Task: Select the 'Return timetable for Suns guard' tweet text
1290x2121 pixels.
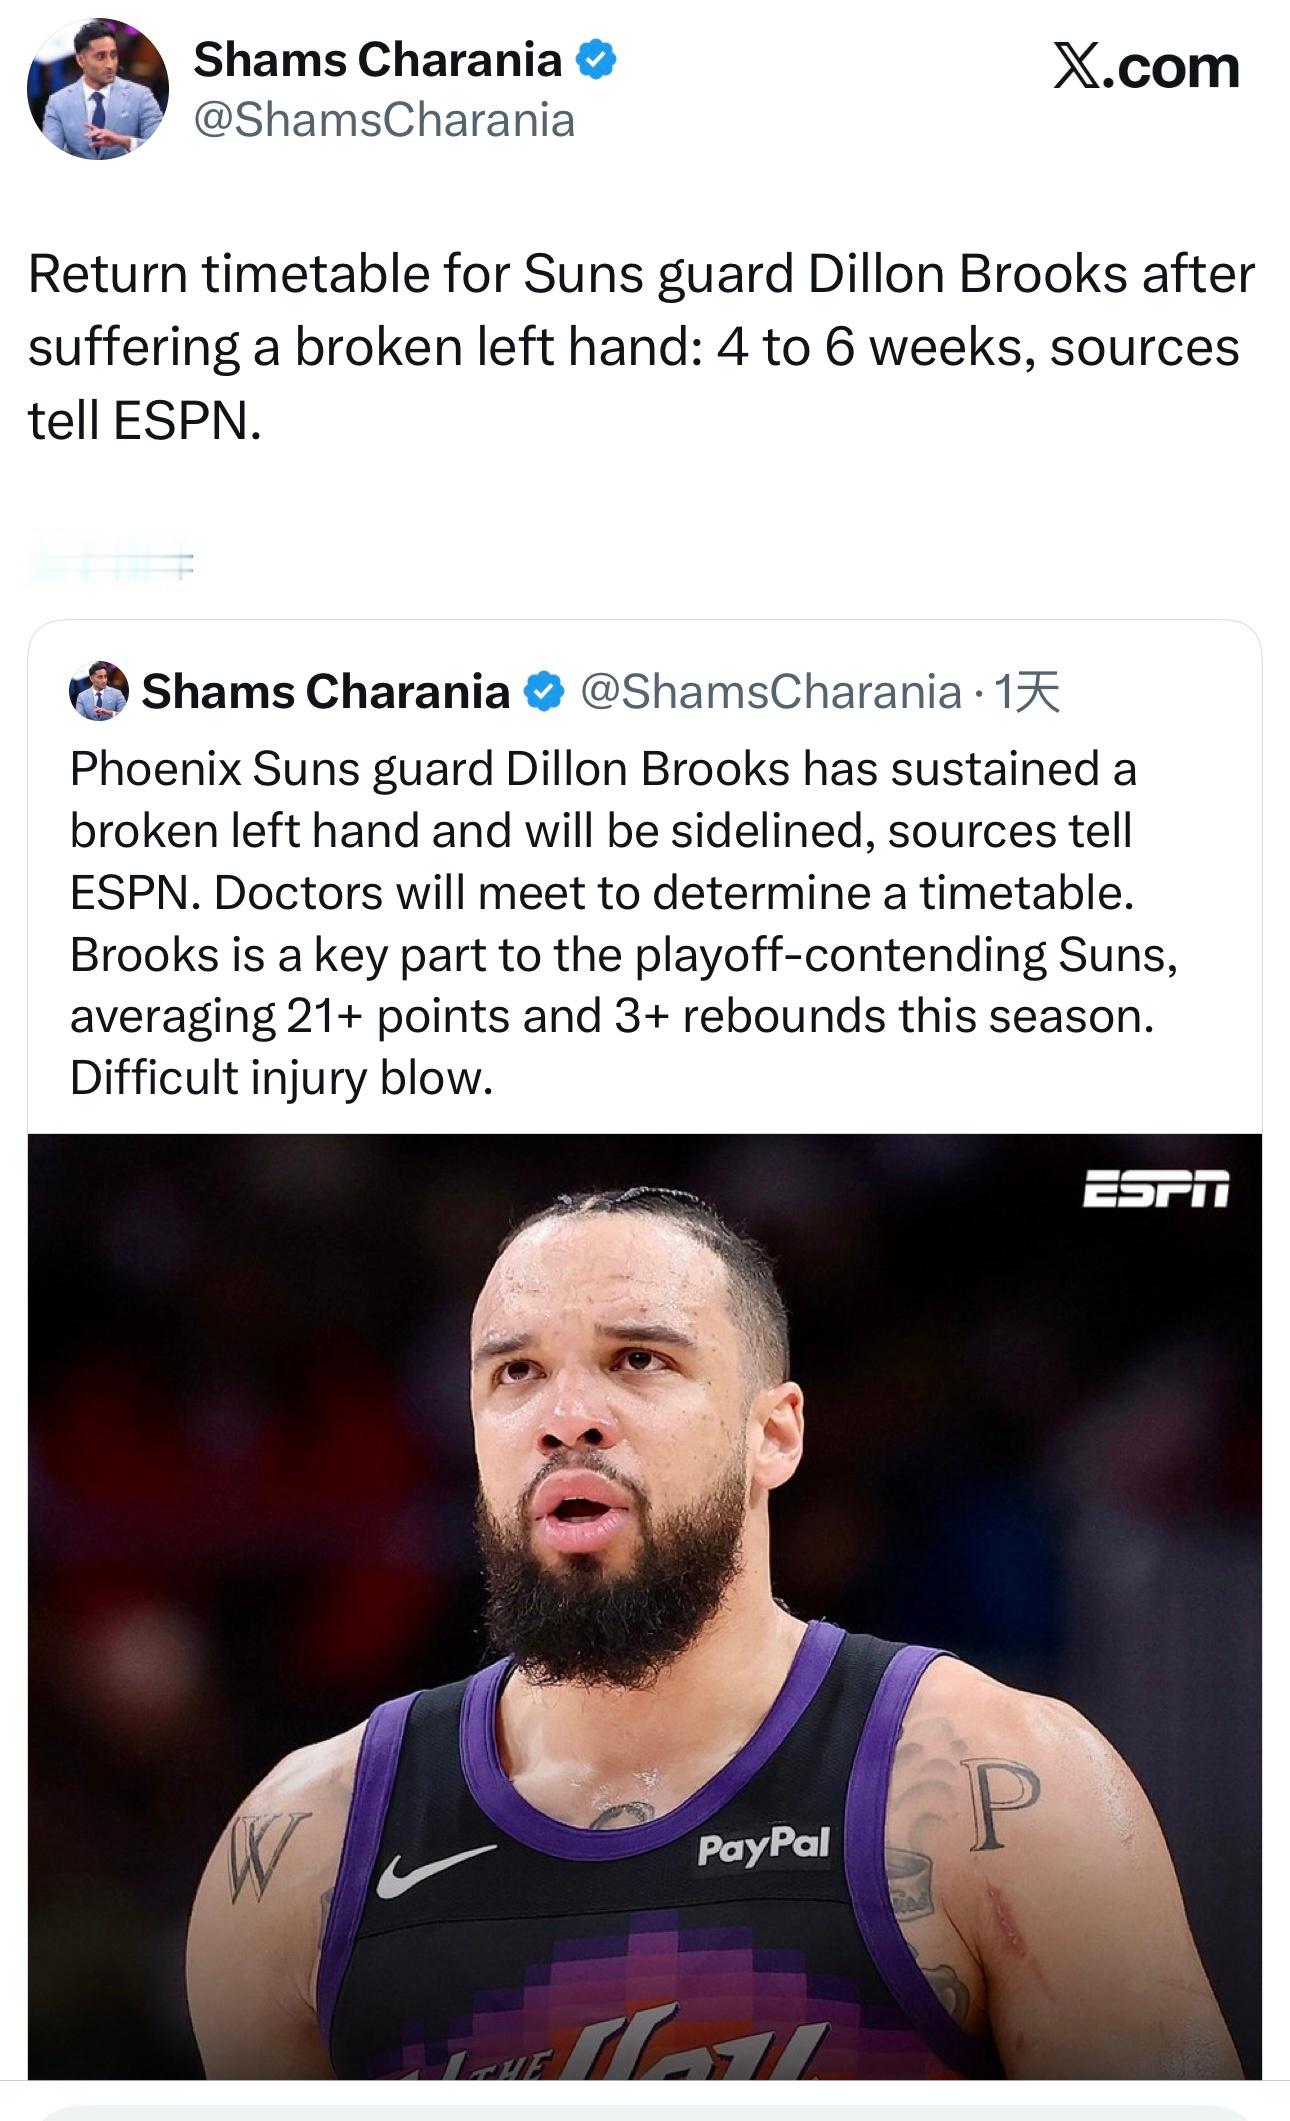Action: [x=640, y=347]
